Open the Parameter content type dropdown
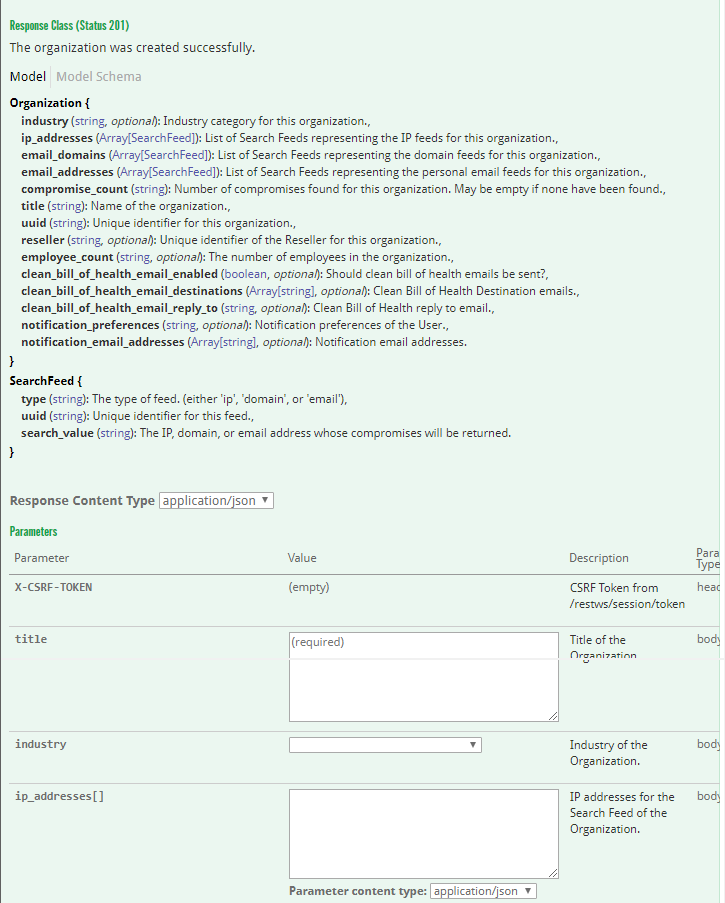This screenshot has width=725, height=903. [x=484, y=891]
